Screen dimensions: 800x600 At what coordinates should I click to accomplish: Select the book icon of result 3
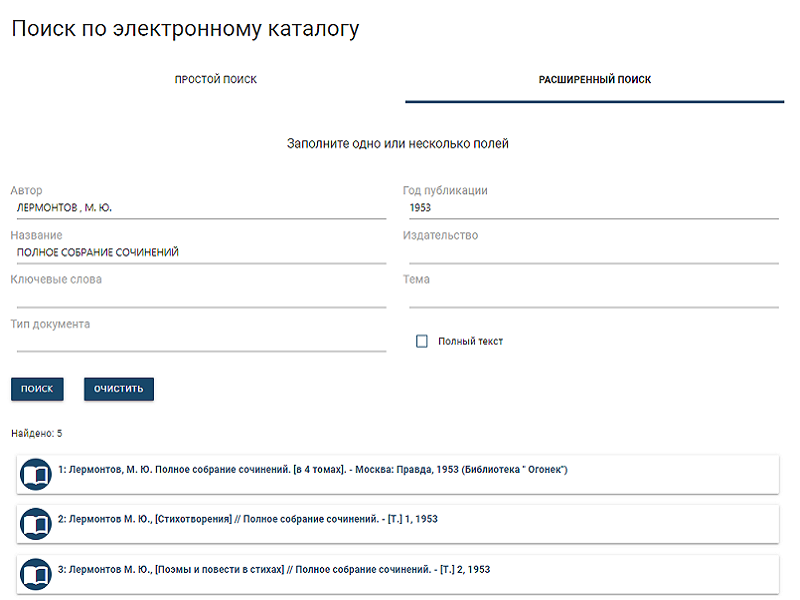pyautogui.click(x=36, y=574)
